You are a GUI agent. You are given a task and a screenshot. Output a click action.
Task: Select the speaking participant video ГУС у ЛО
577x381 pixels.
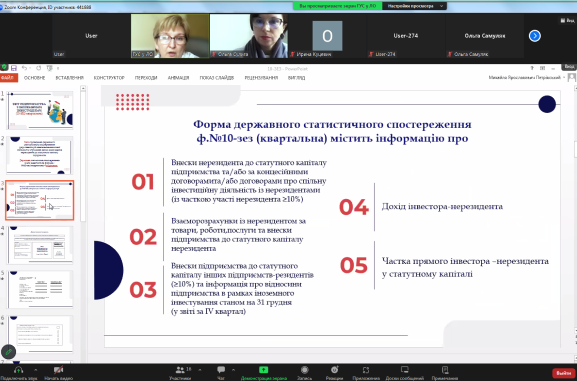click(x=170, y=36)
